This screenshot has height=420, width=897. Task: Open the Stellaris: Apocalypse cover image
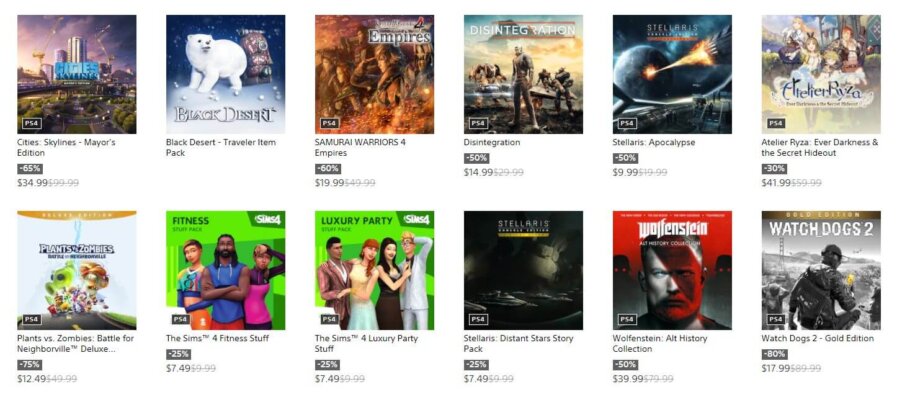(672, 74)
